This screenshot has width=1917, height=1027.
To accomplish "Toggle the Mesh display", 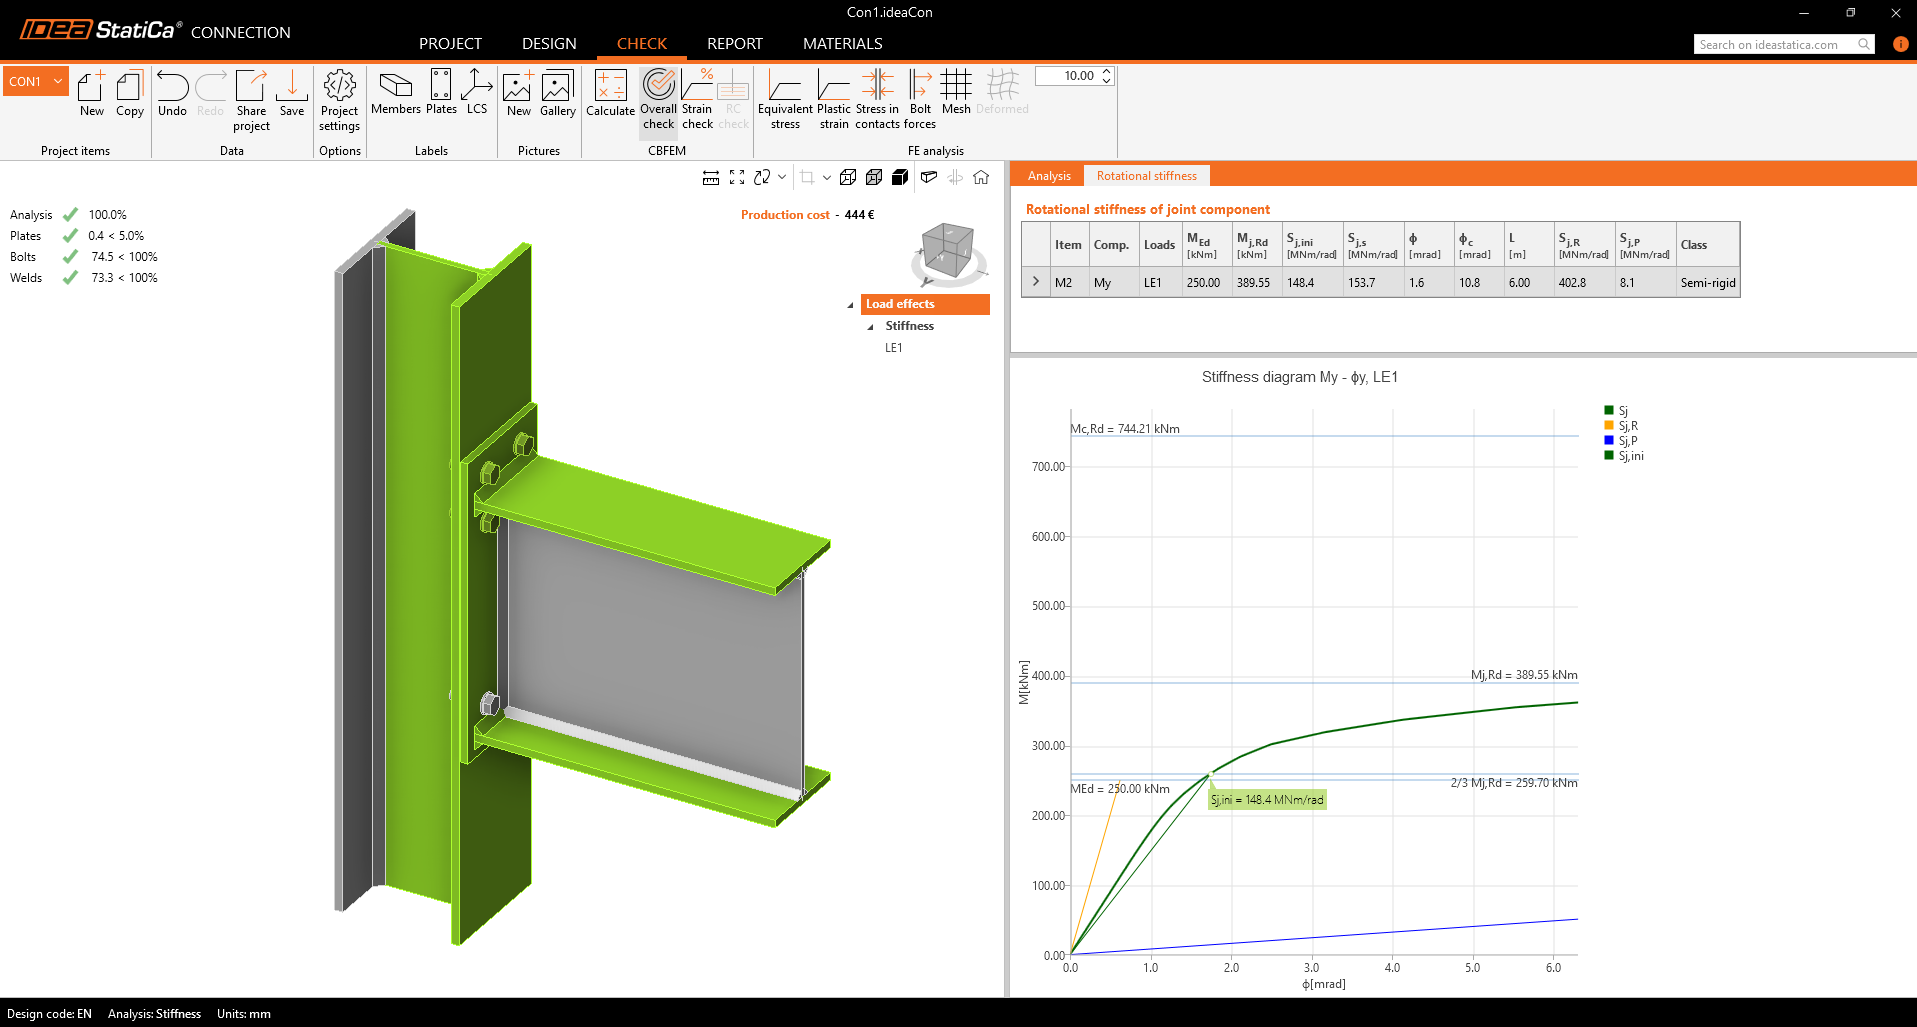I will point(956,93).
